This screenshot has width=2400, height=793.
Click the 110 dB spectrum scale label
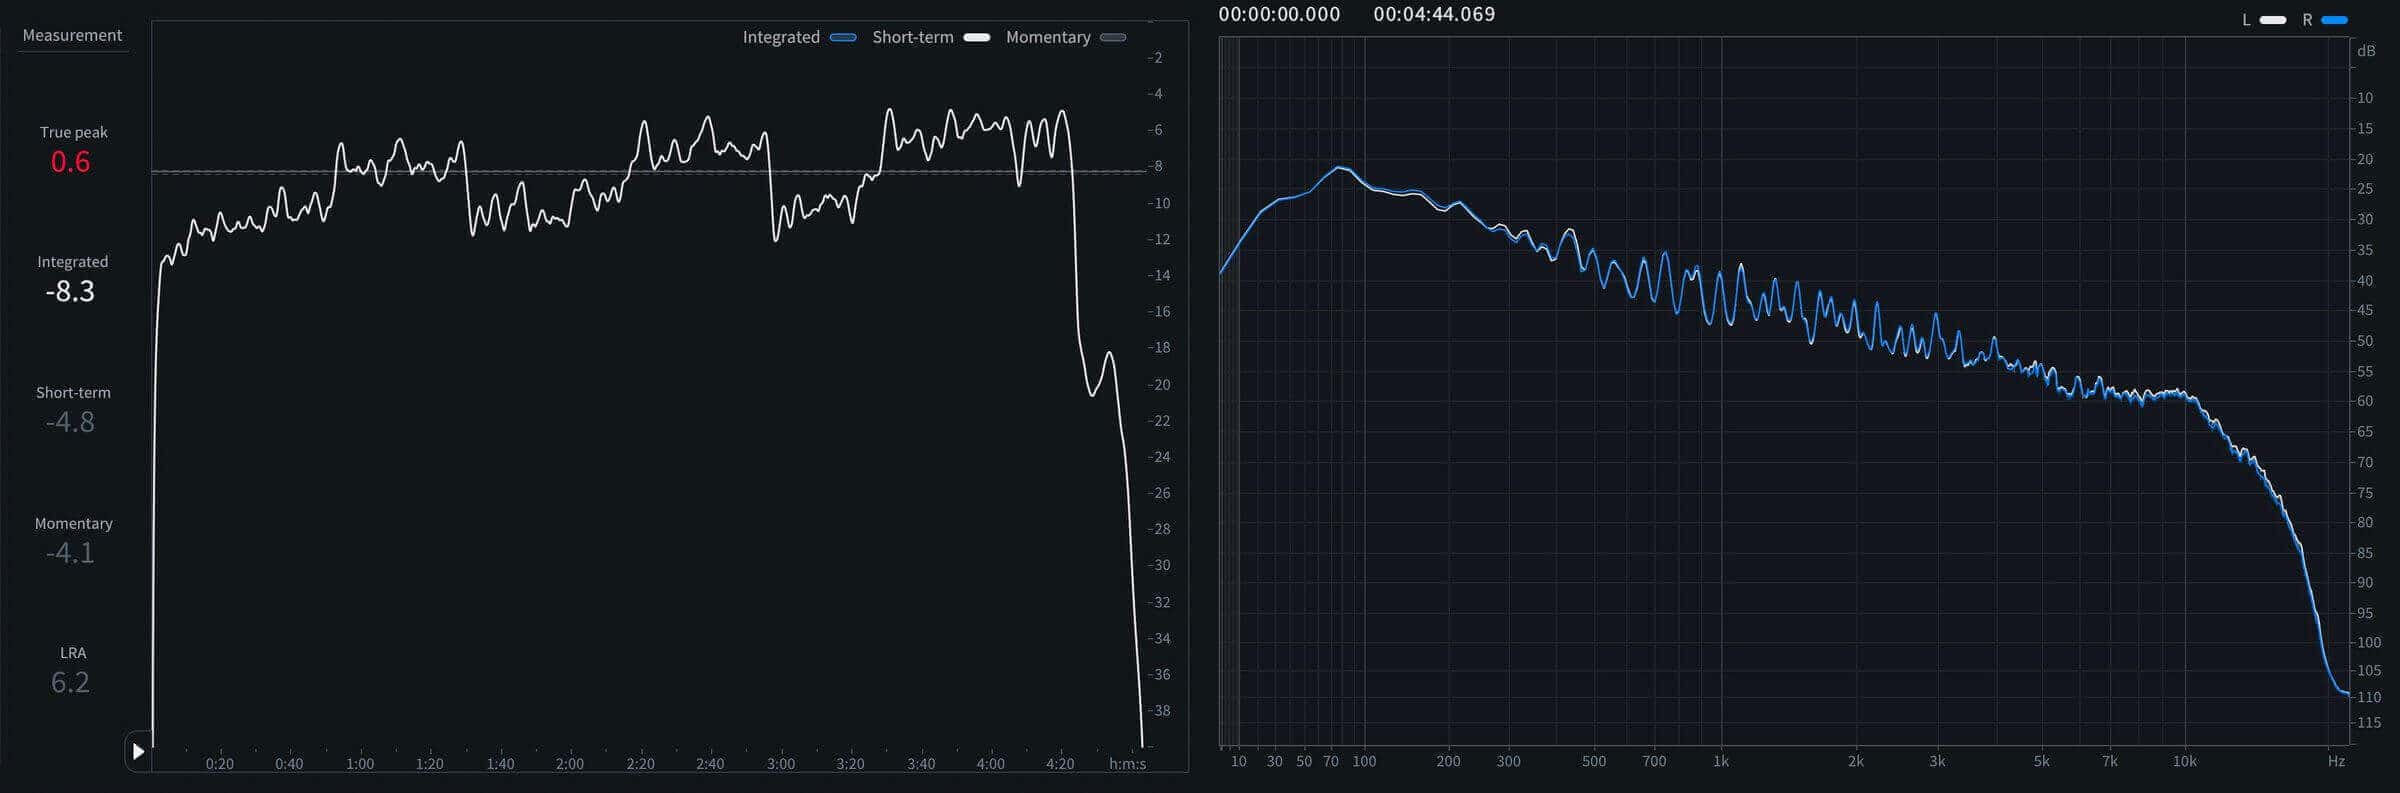coord(2369,697)
